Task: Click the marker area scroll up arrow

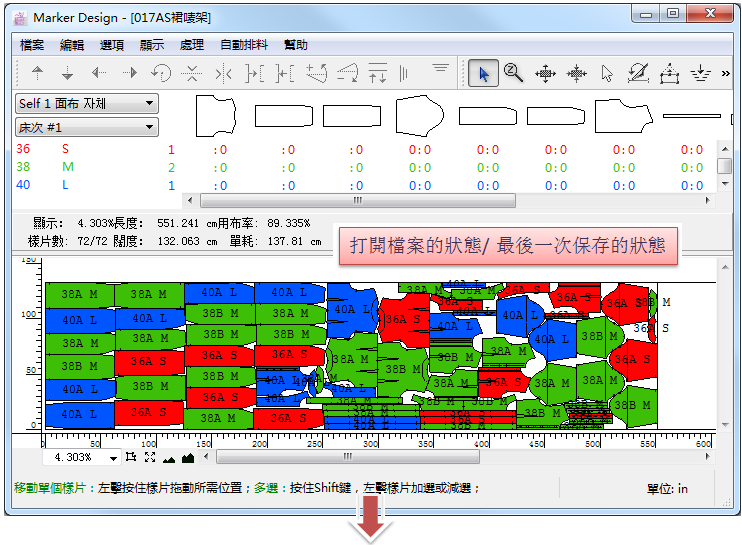Action: pyautogui.click(x=725, y=267)
